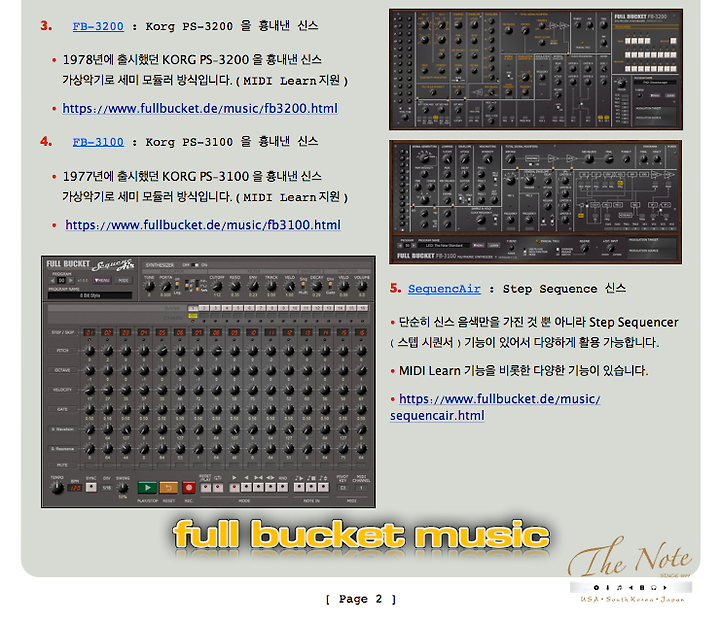Toggle the Leg. switch beside Porta knob
The image size is (720, 620).
point(177,285)
